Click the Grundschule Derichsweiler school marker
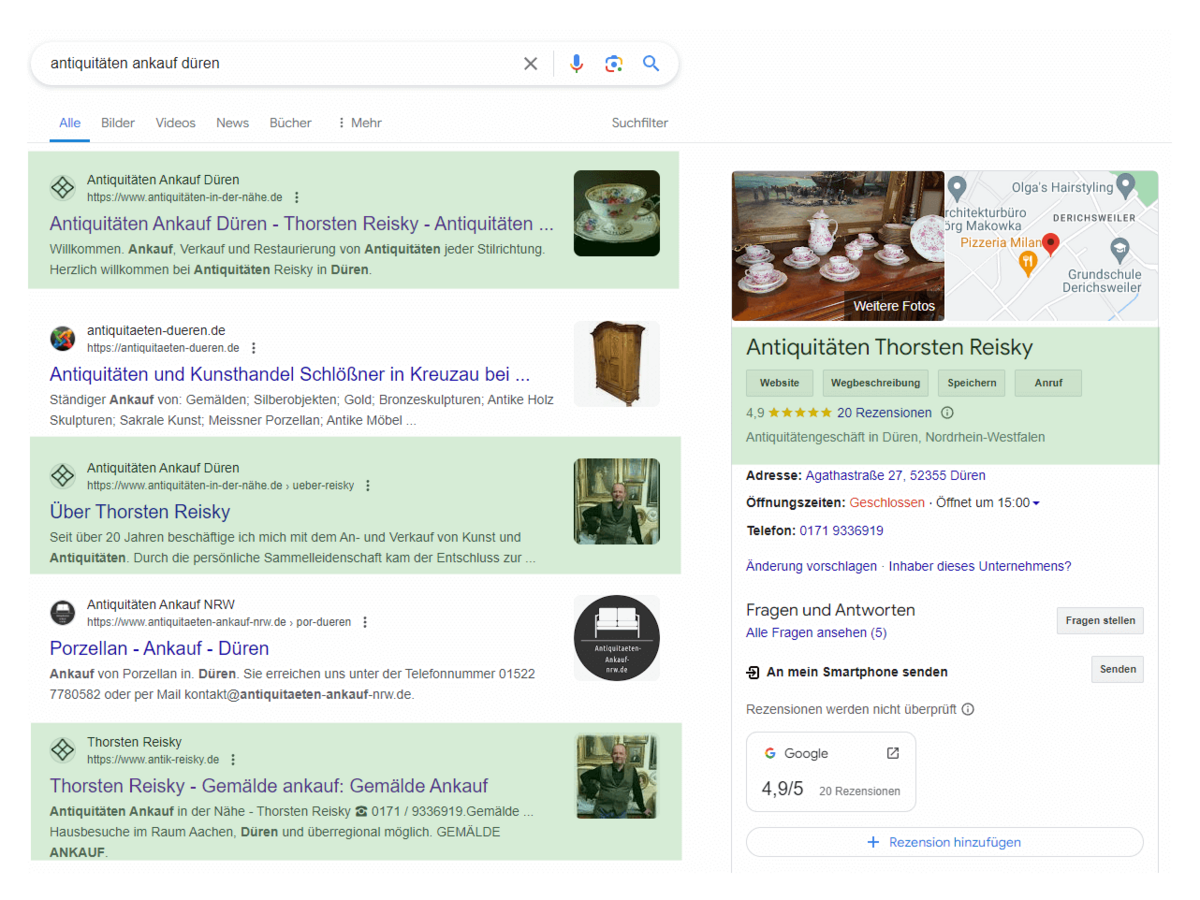Viewport: 1200px width, 900px height. tap(1119, 249)
